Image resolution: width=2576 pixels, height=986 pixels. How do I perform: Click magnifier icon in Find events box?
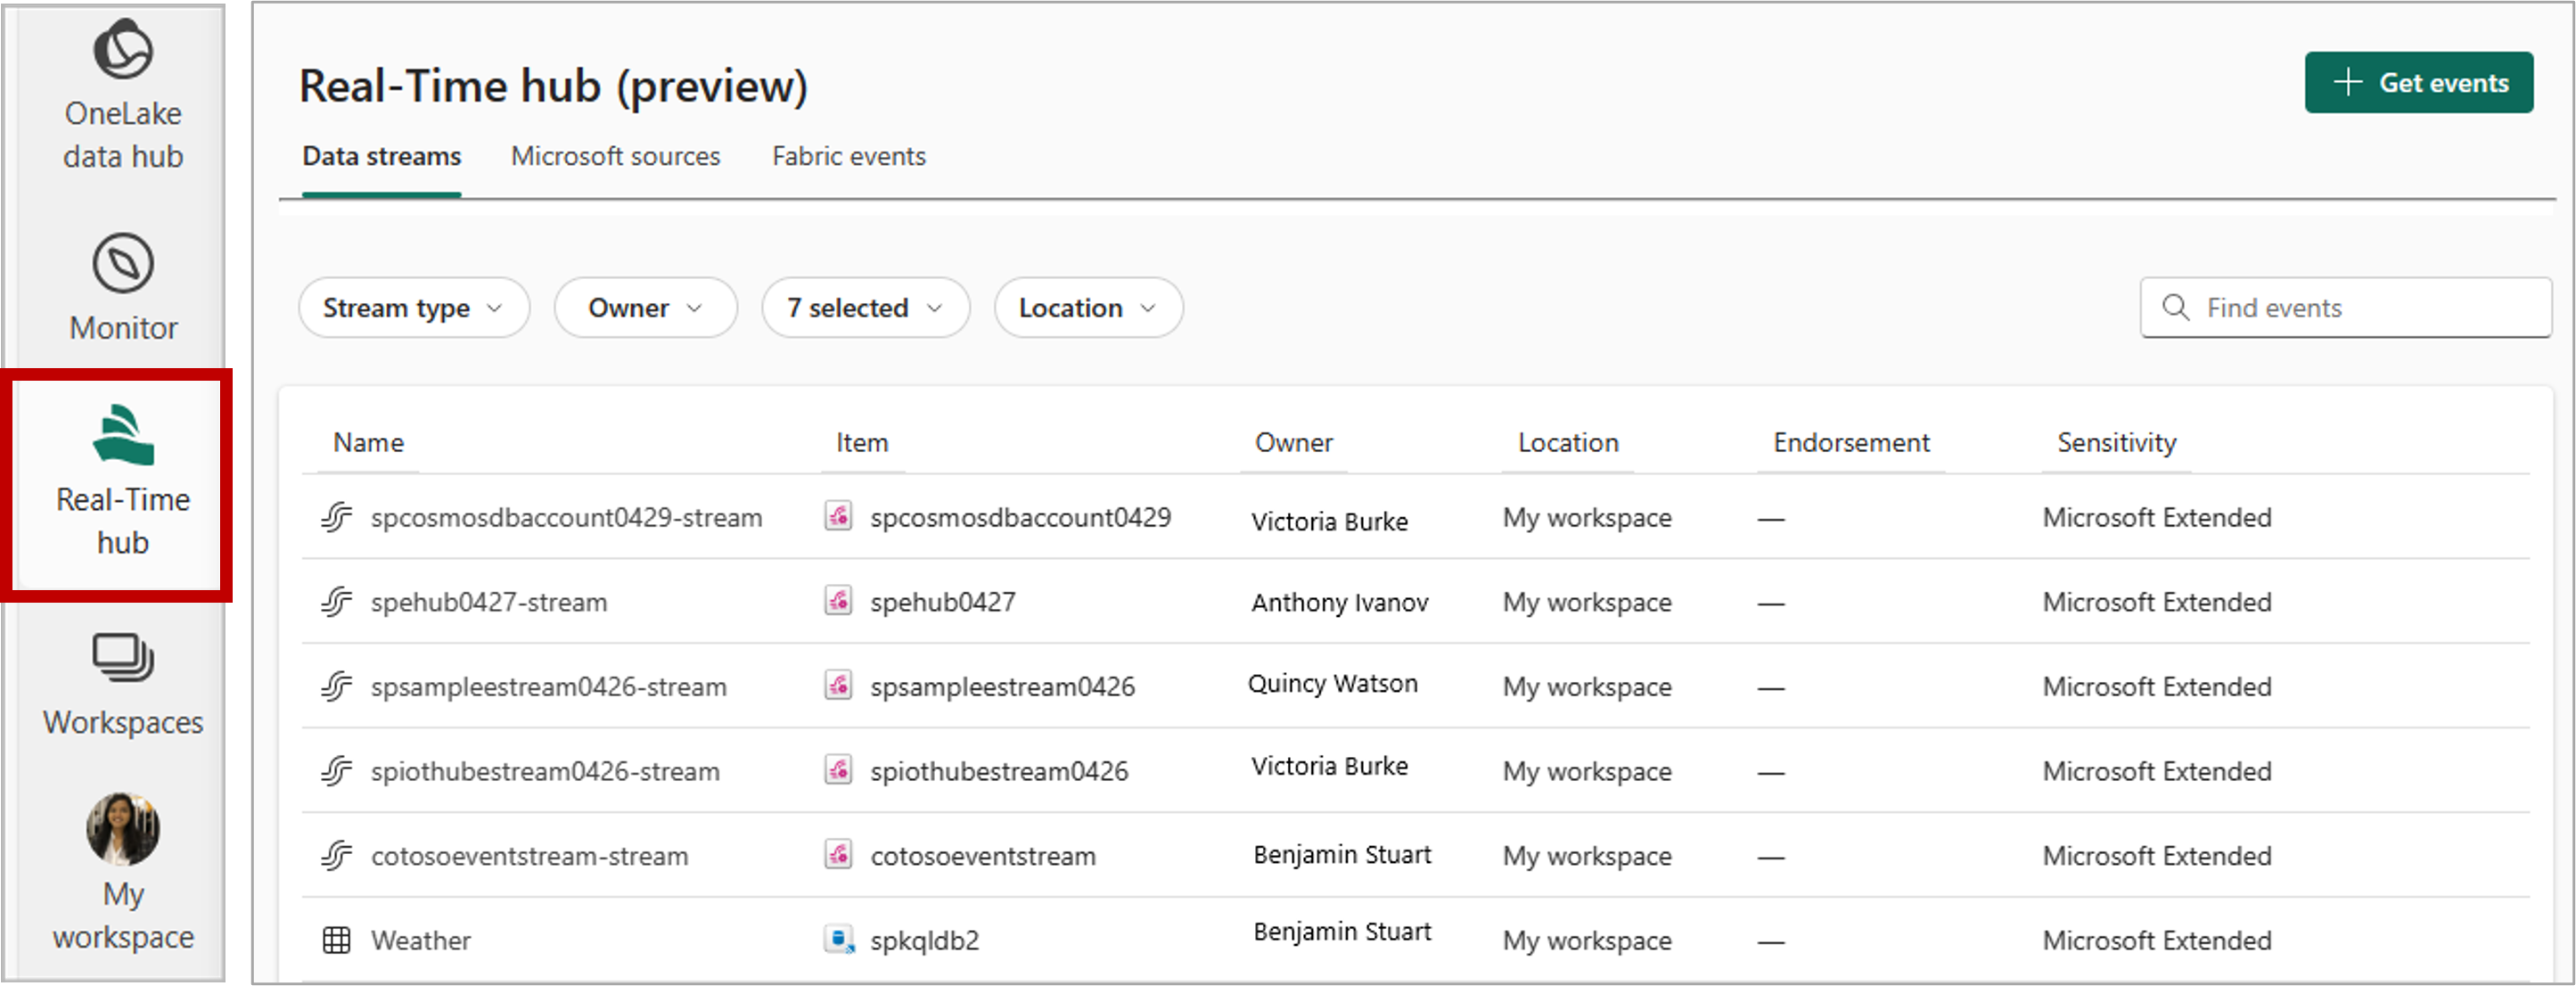click(2175, 307)
